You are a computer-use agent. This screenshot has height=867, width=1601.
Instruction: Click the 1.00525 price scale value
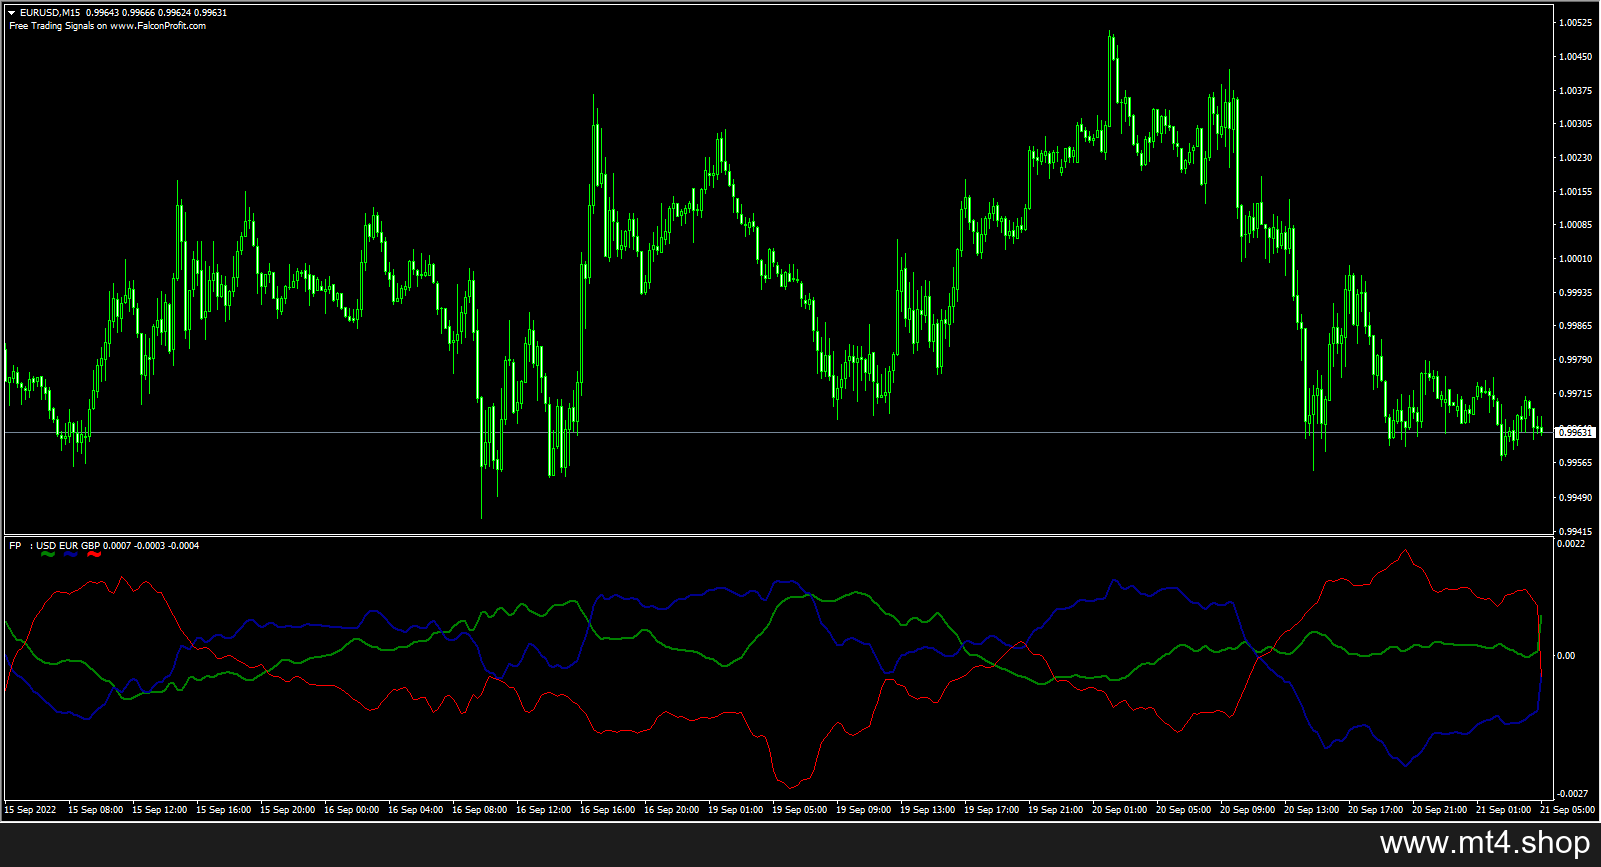point(1576,23)
